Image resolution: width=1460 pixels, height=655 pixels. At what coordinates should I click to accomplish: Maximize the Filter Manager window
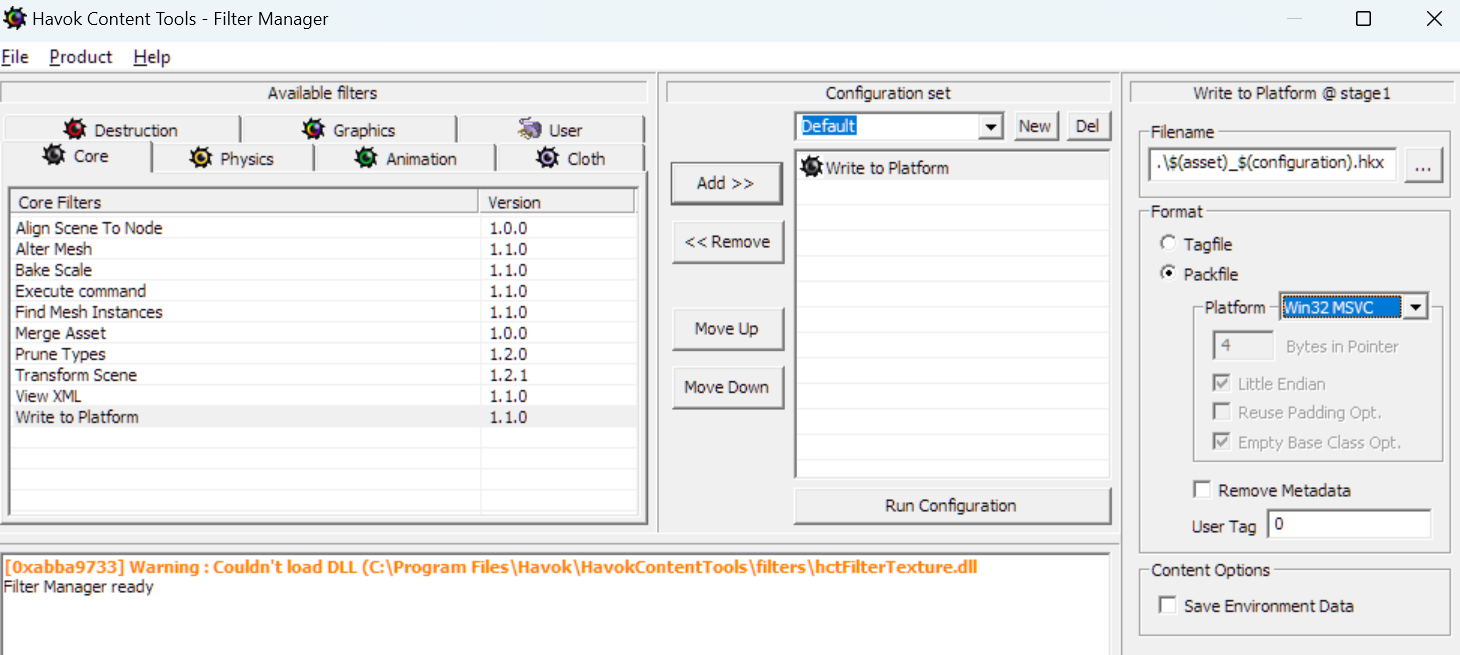1363,19
